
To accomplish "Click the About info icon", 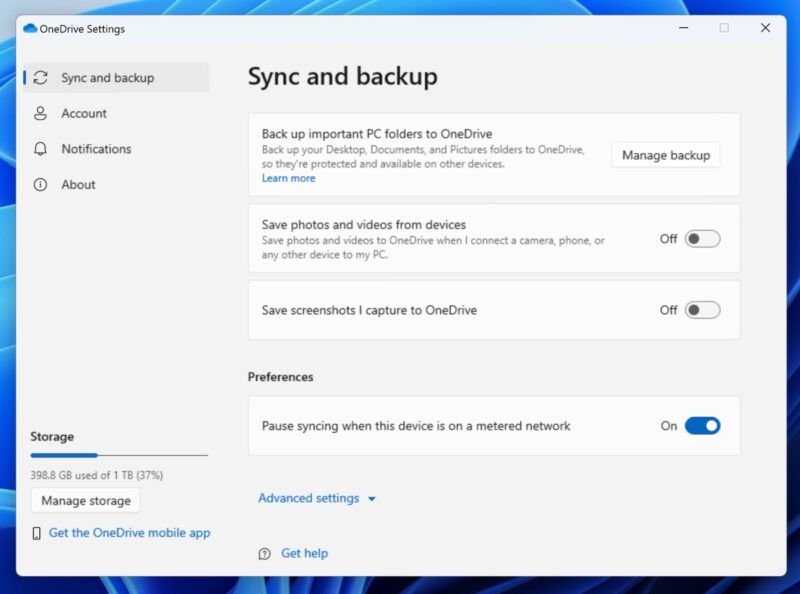I will coord(42,184).
